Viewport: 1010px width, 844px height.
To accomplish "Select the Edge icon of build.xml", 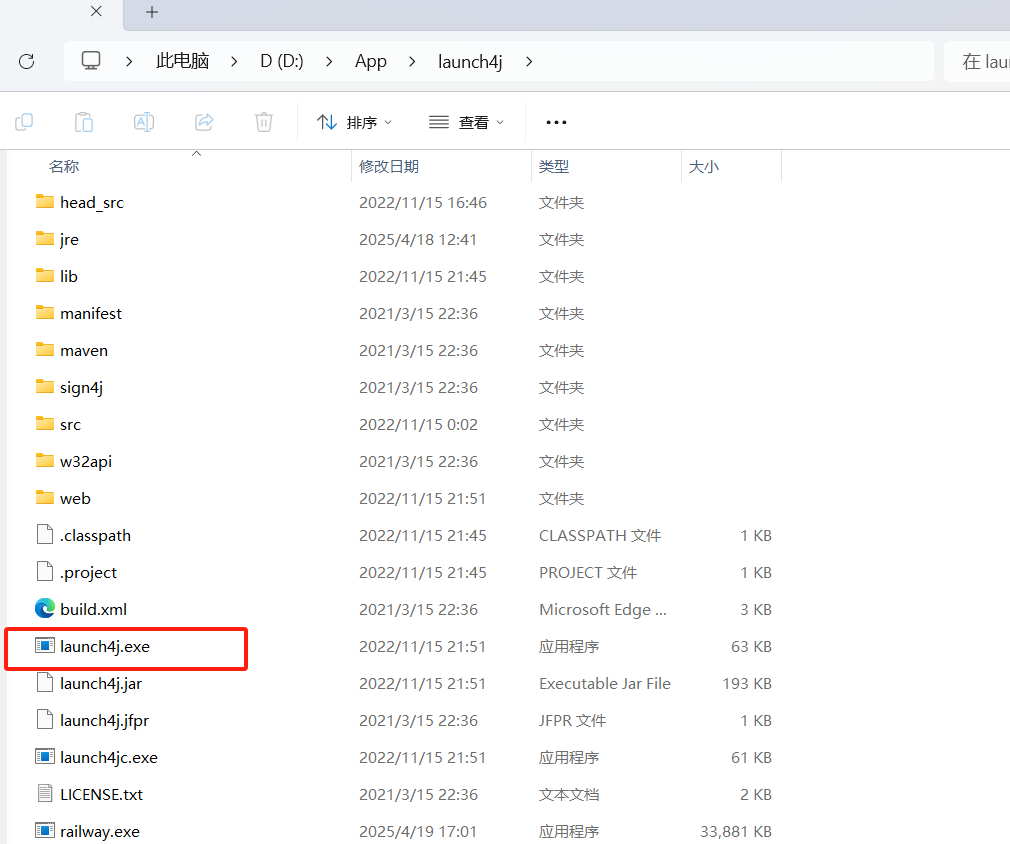I will pos(45,609).
